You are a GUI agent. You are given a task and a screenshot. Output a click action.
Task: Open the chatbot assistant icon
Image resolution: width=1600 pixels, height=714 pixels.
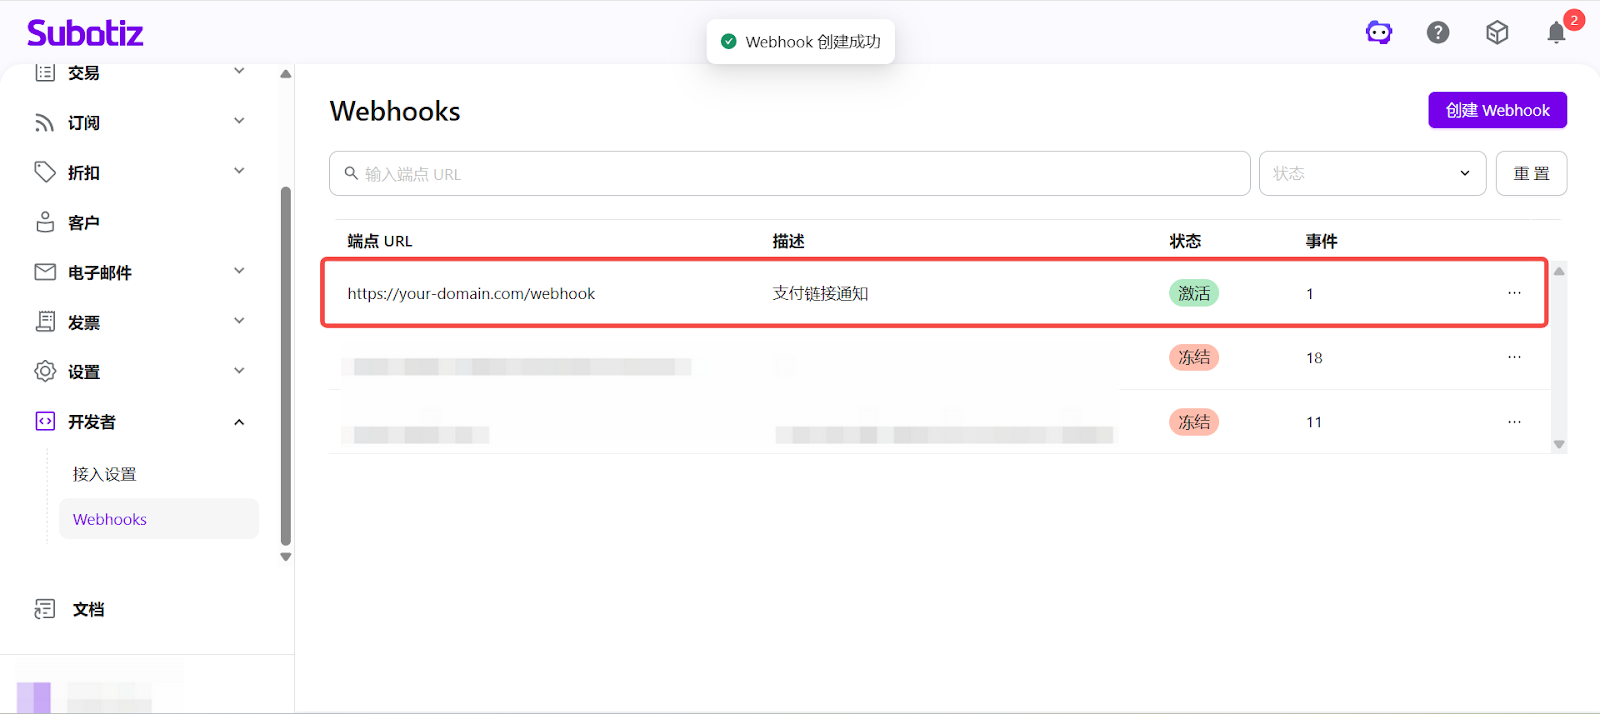1379,33
